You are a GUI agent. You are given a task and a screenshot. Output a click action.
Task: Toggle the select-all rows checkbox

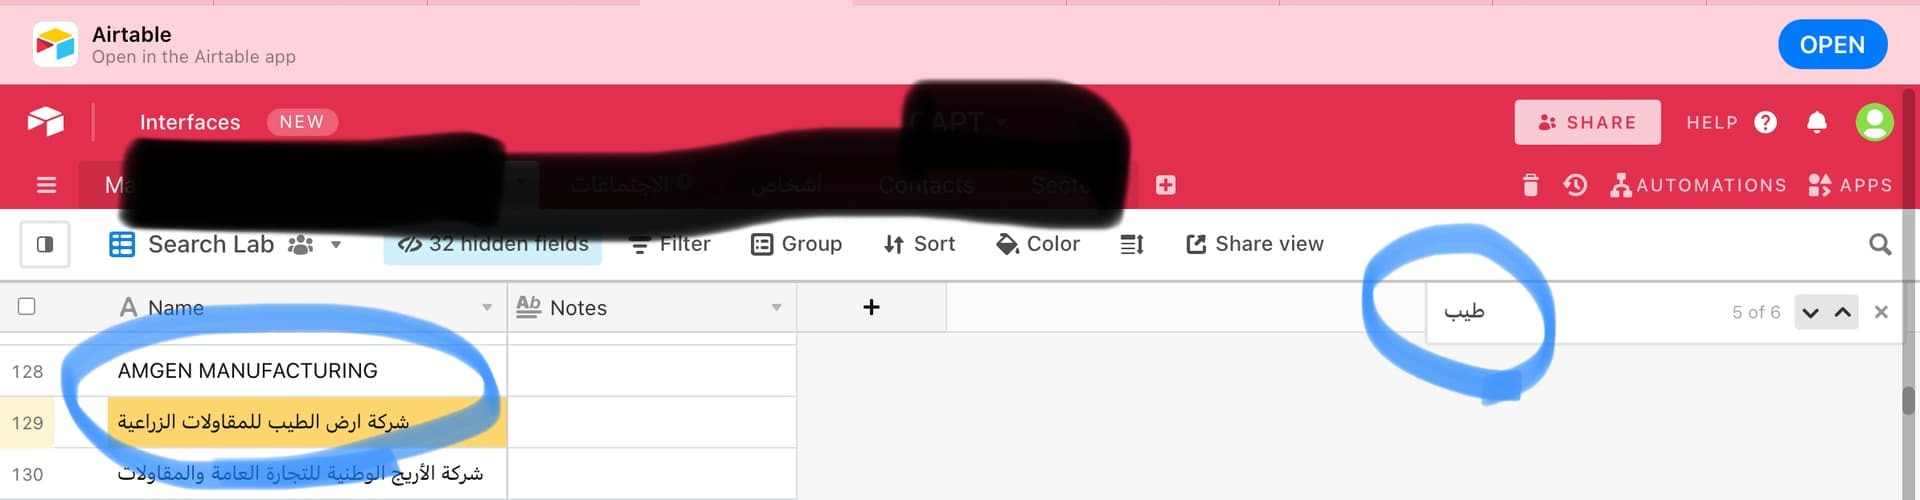tap(27, 306)
